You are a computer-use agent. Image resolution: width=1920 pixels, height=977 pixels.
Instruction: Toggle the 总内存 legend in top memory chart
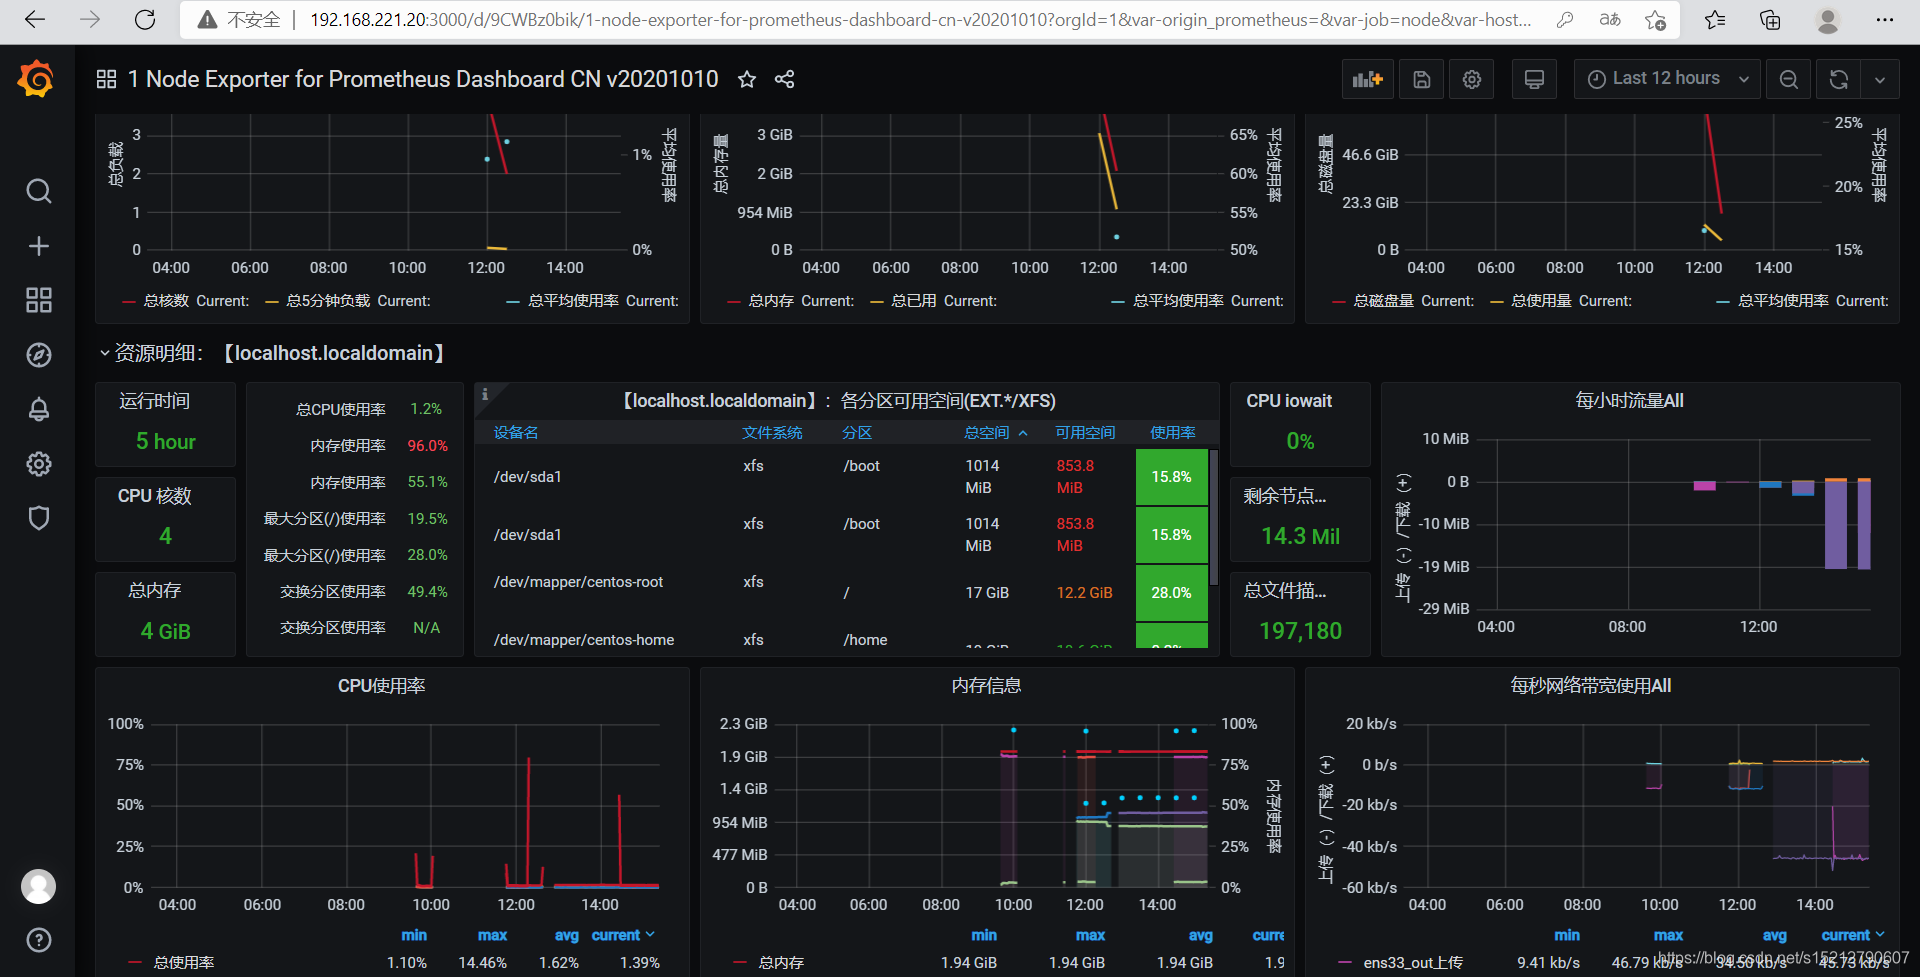click(x=770, y=301)
